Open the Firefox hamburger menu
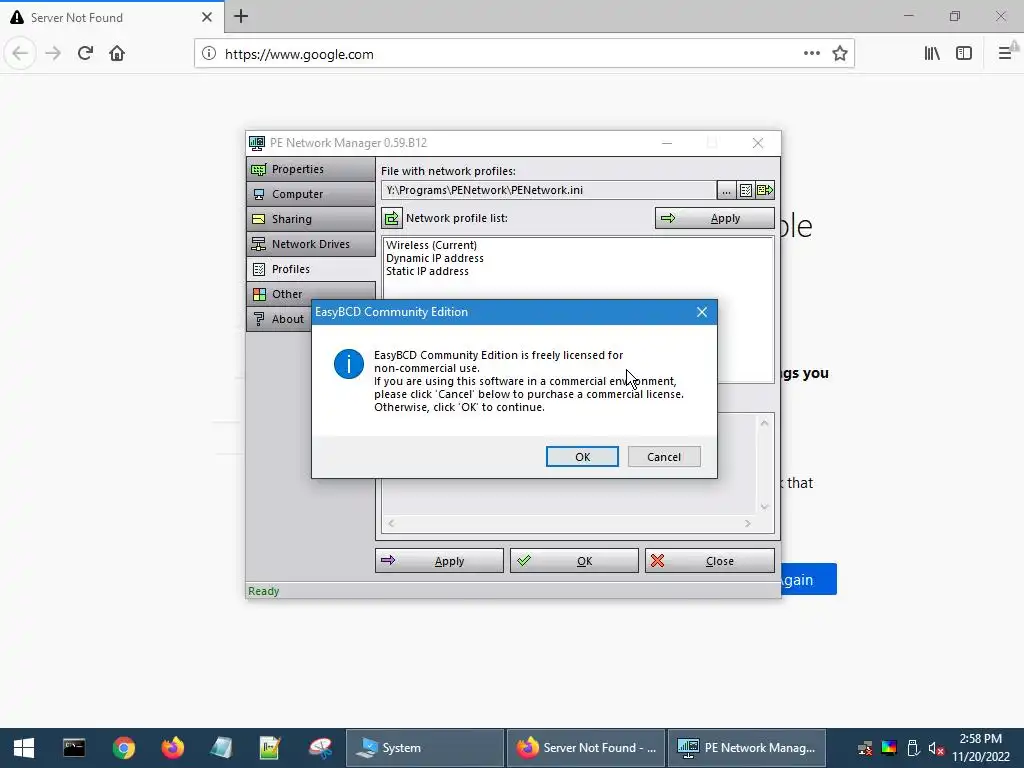Viewport: 1024px width, 768px height. (x=1005, y=54)
